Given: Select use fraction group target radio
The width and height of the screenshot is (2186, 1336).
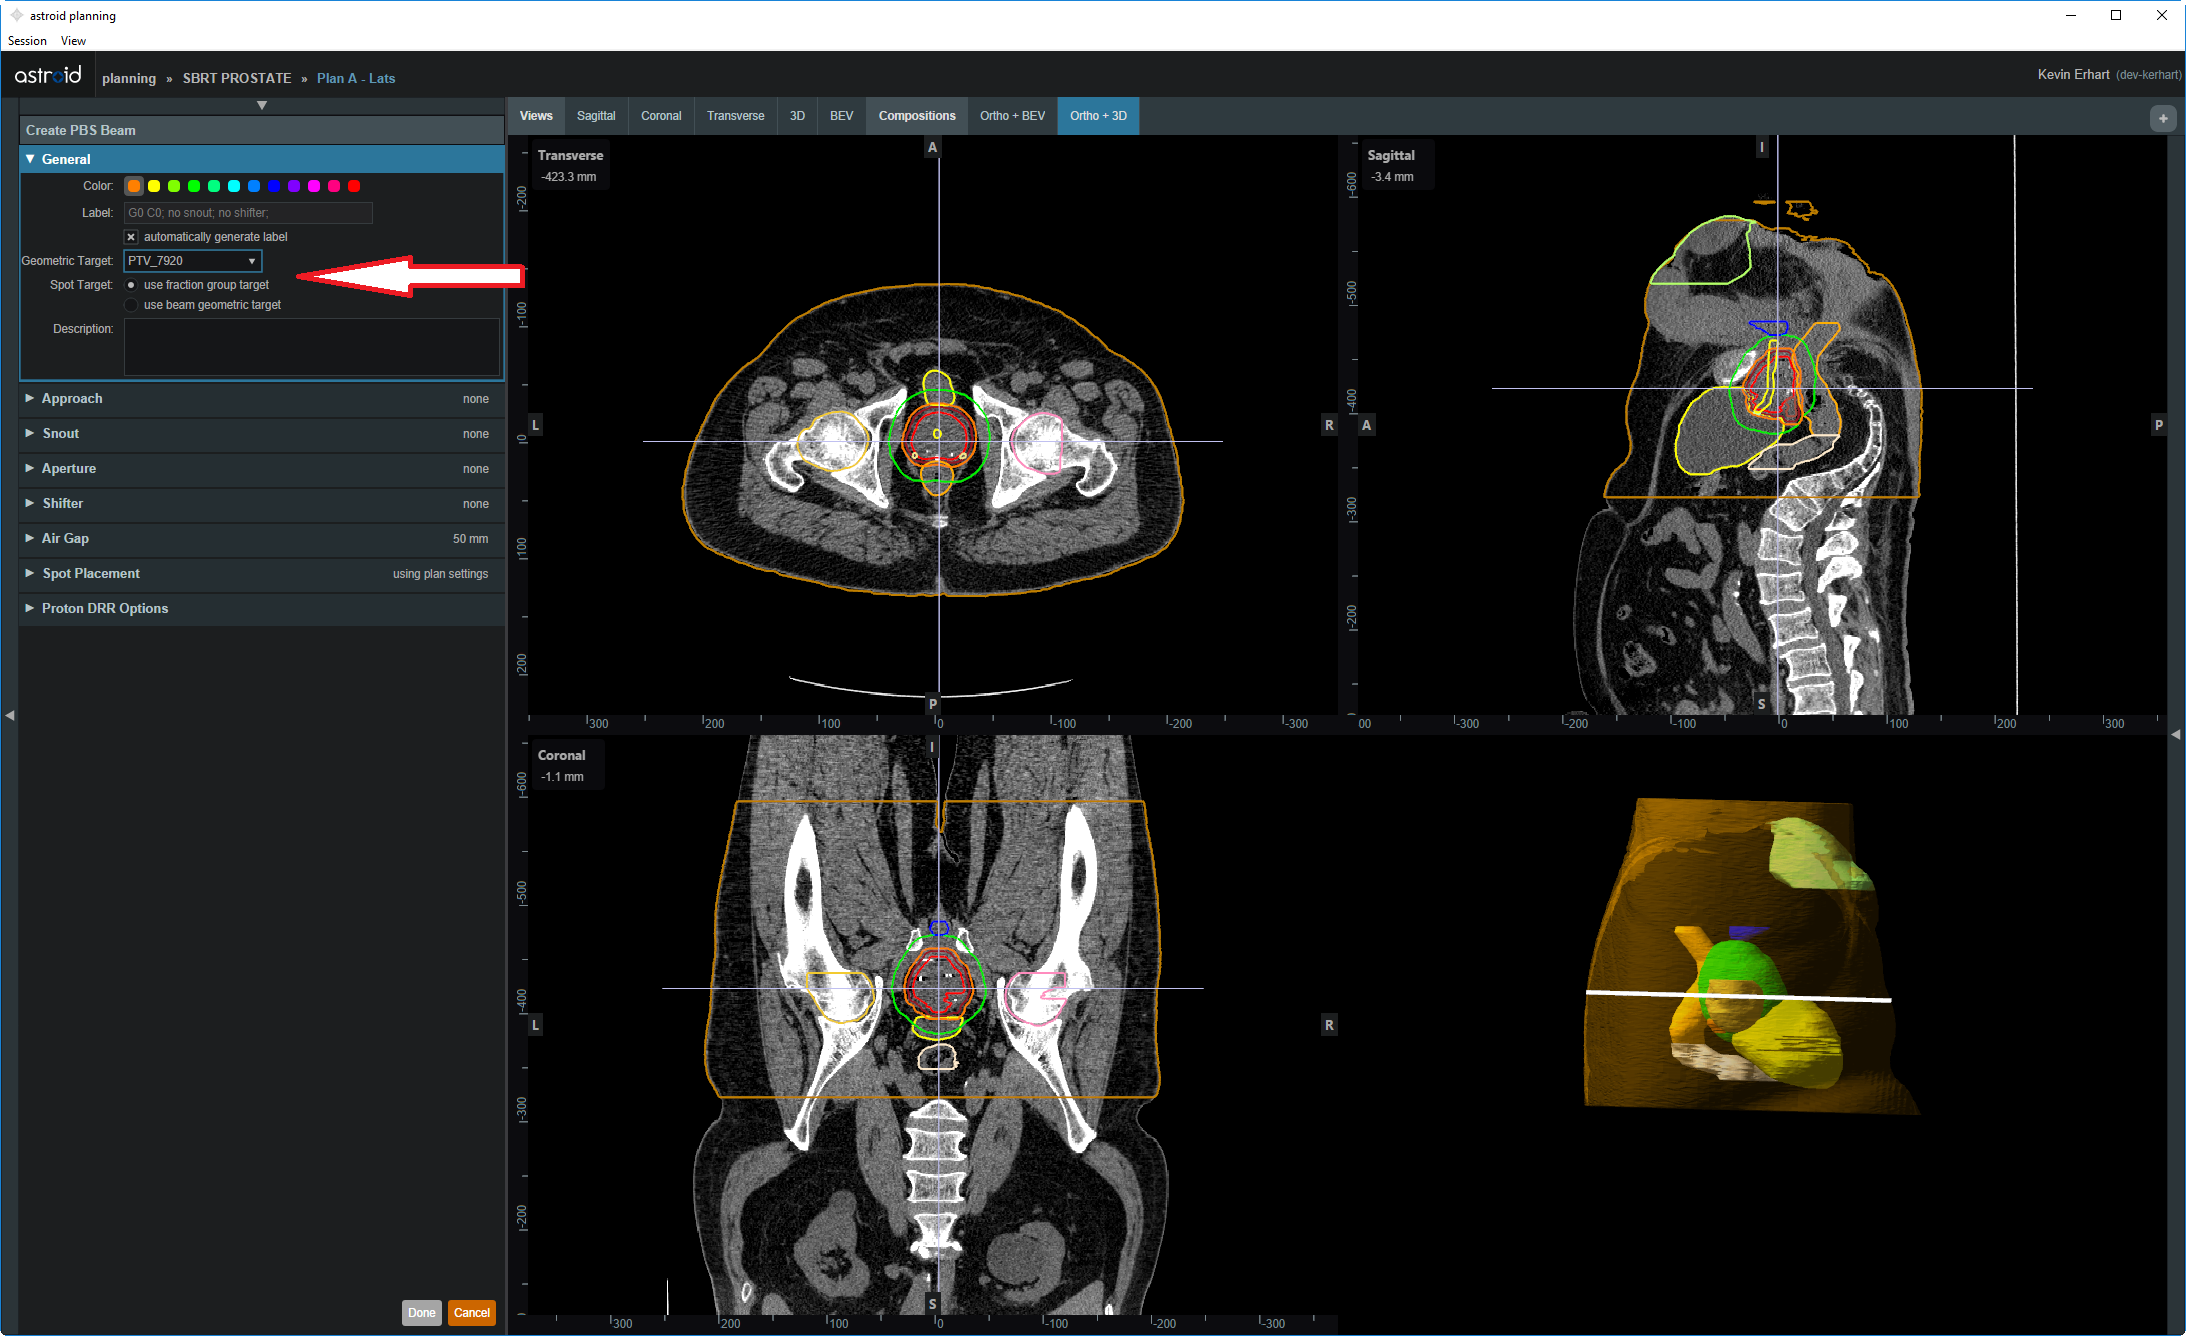Looking at the screenshot, I should tap(131, 285).
